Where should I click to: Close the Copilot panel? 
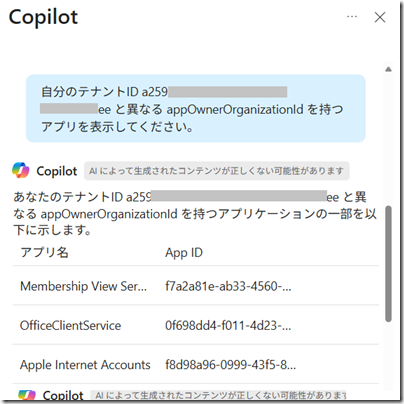[x=380, y=17]
